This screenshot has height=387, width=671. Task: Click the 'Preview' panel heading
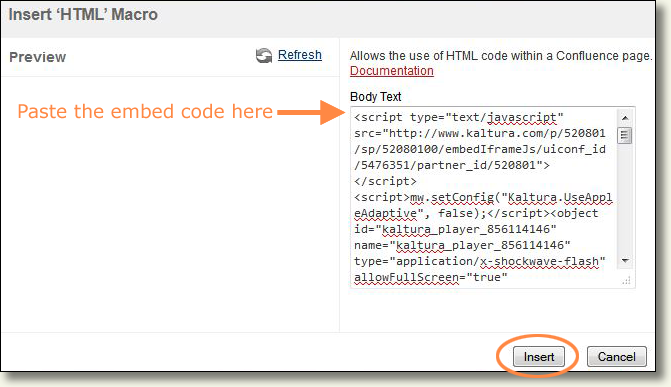click(38, 57)
